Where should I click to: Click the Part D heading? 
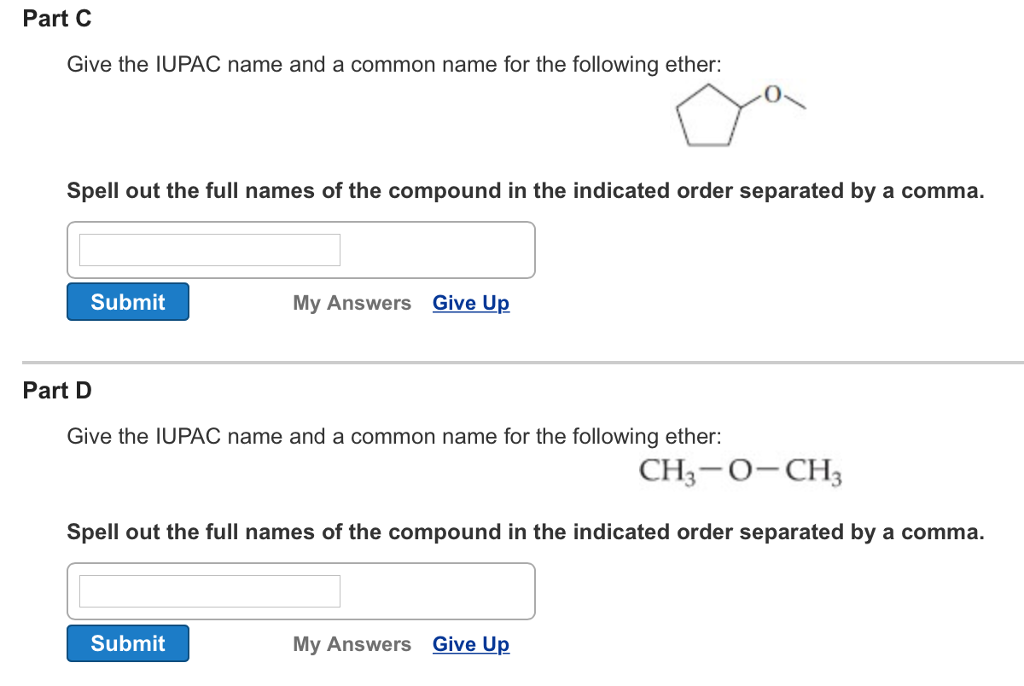pos(57,390)
